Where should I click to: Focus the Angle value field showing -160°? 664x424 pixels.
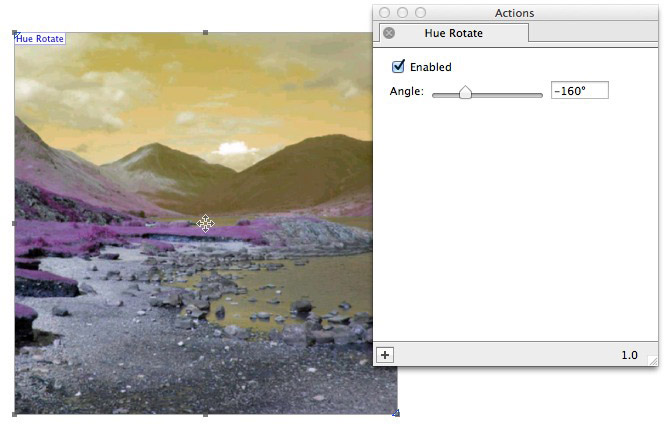580,91
